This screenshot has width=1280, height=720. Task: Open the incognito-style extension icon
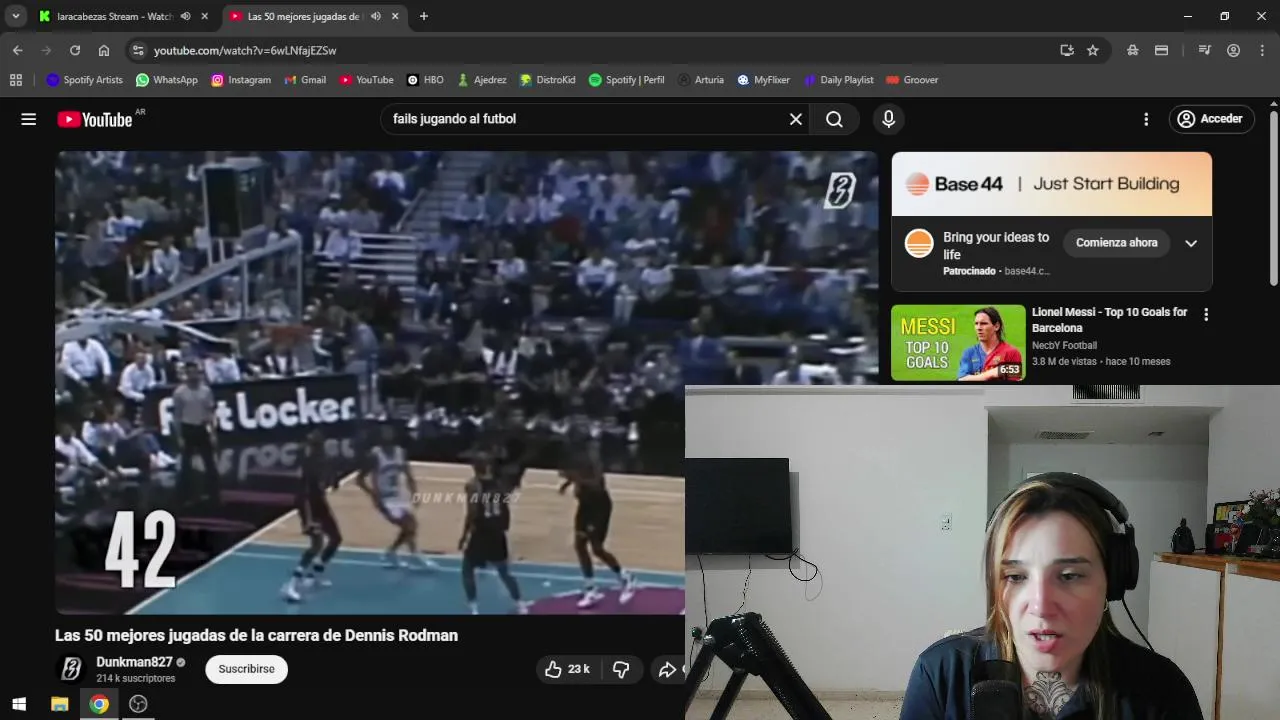[1133, 50]
